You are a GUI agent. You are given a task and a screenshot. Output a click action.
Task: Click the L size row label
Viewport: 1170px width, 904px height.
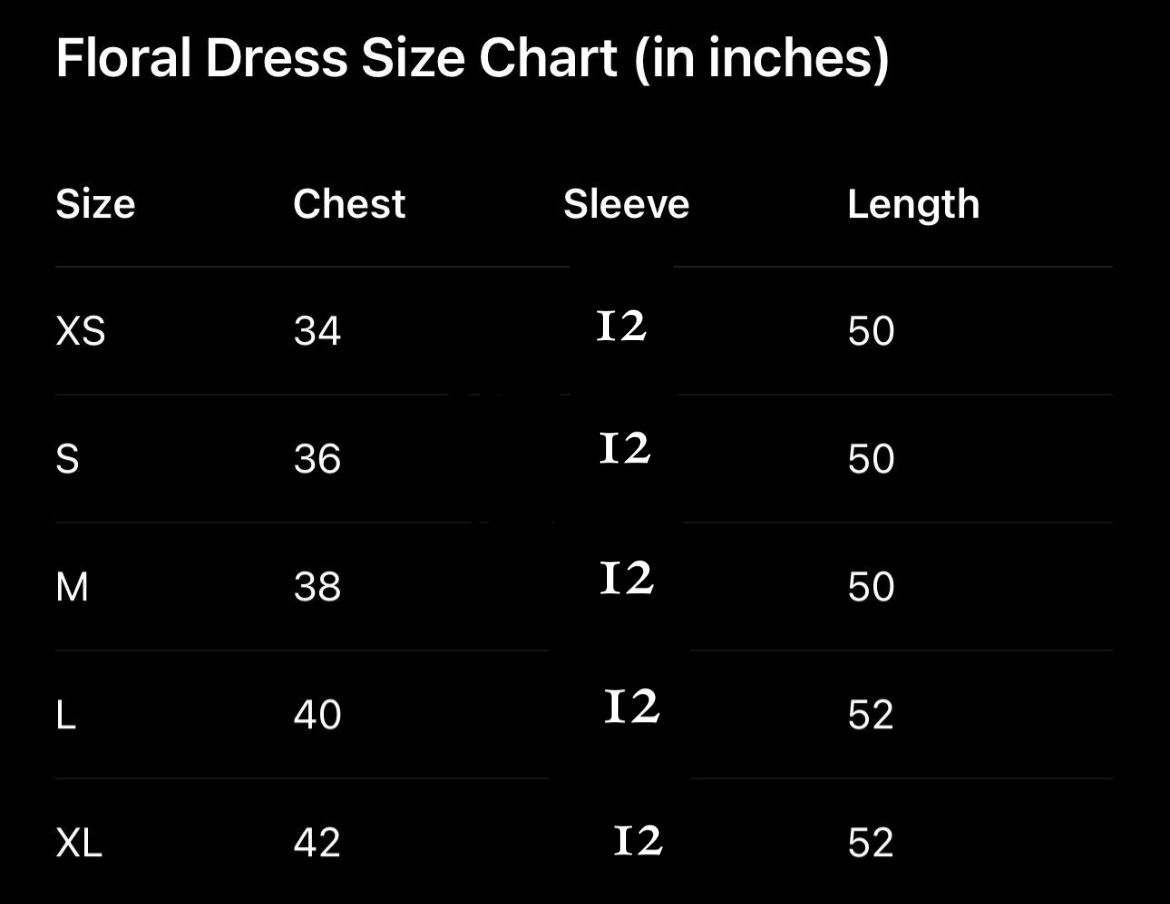pyautogui.click(x=66, y=715)
